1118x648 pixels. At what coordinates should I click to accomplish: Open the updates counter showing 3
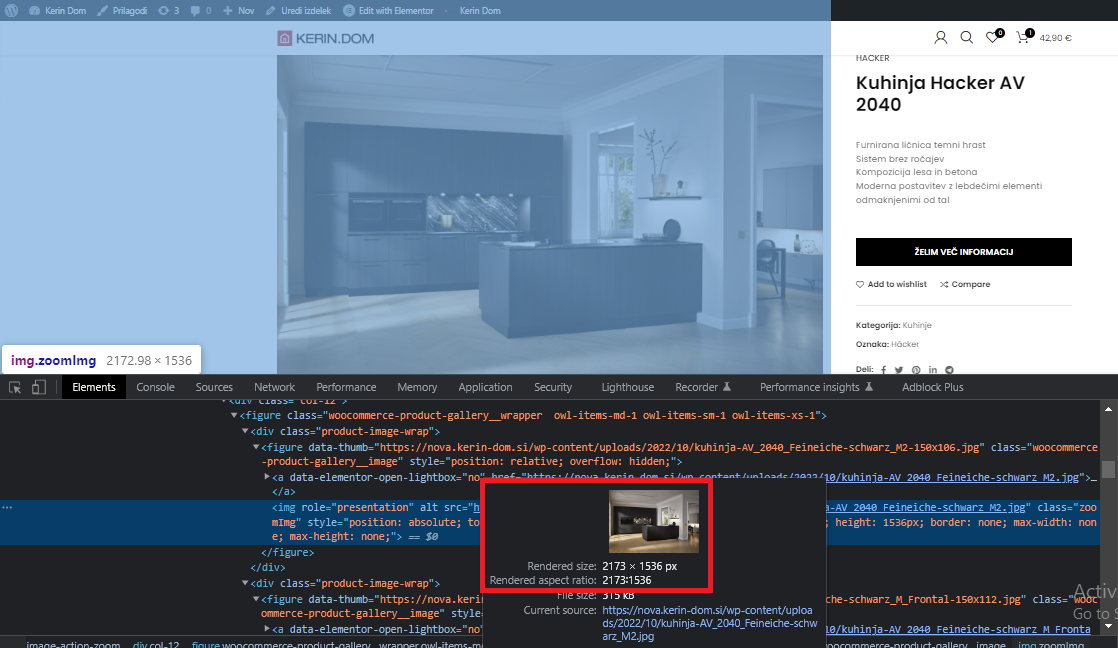click(x=168, y=11)
